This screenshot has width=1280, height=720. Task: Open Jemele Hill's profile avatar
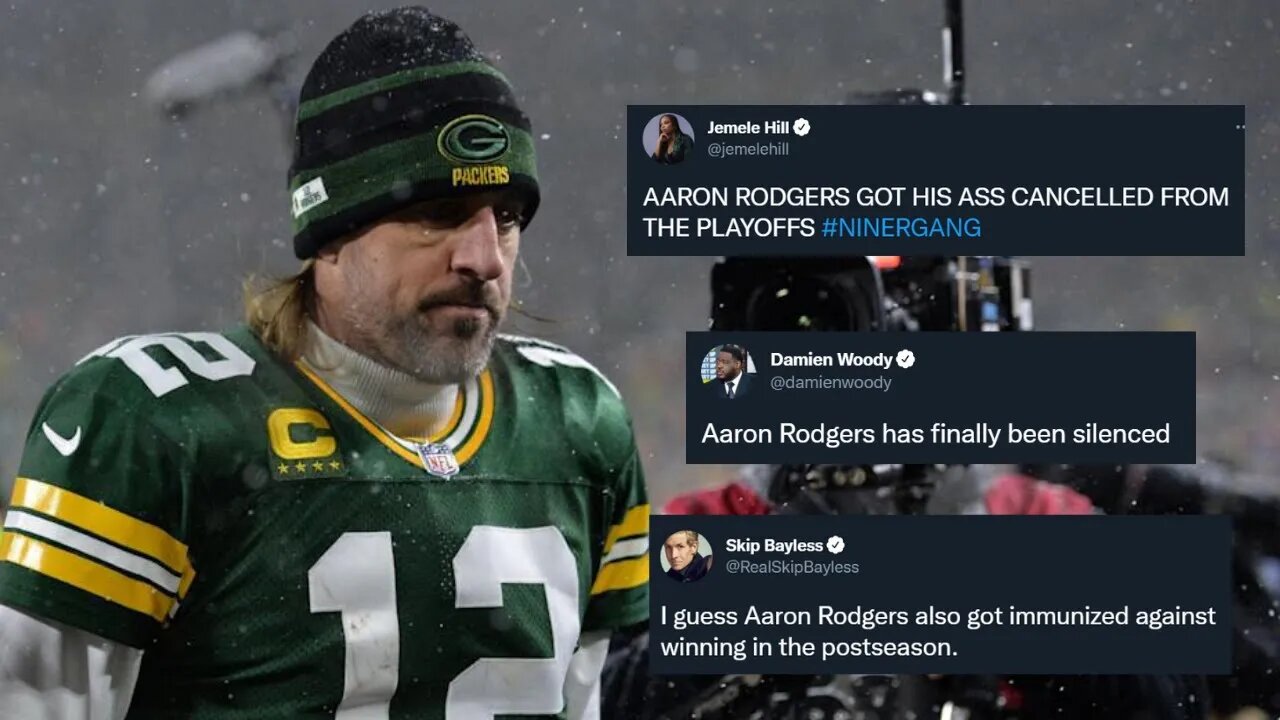(x=668, y=138)
